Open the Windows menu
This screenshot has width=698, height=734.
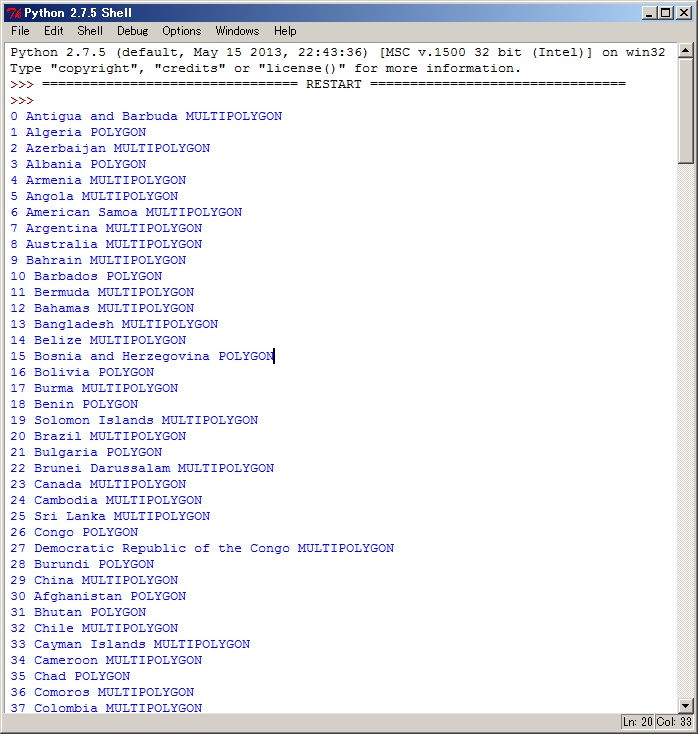(237, 31)
